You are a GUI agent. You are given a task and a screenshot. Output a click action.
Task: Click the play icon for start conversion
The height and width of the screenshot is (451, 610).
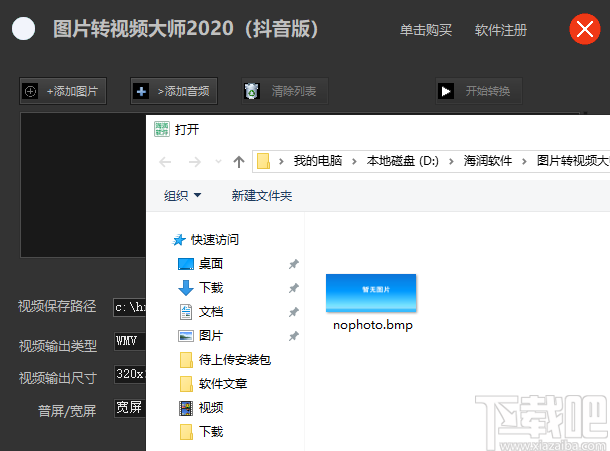click(446, 91)
